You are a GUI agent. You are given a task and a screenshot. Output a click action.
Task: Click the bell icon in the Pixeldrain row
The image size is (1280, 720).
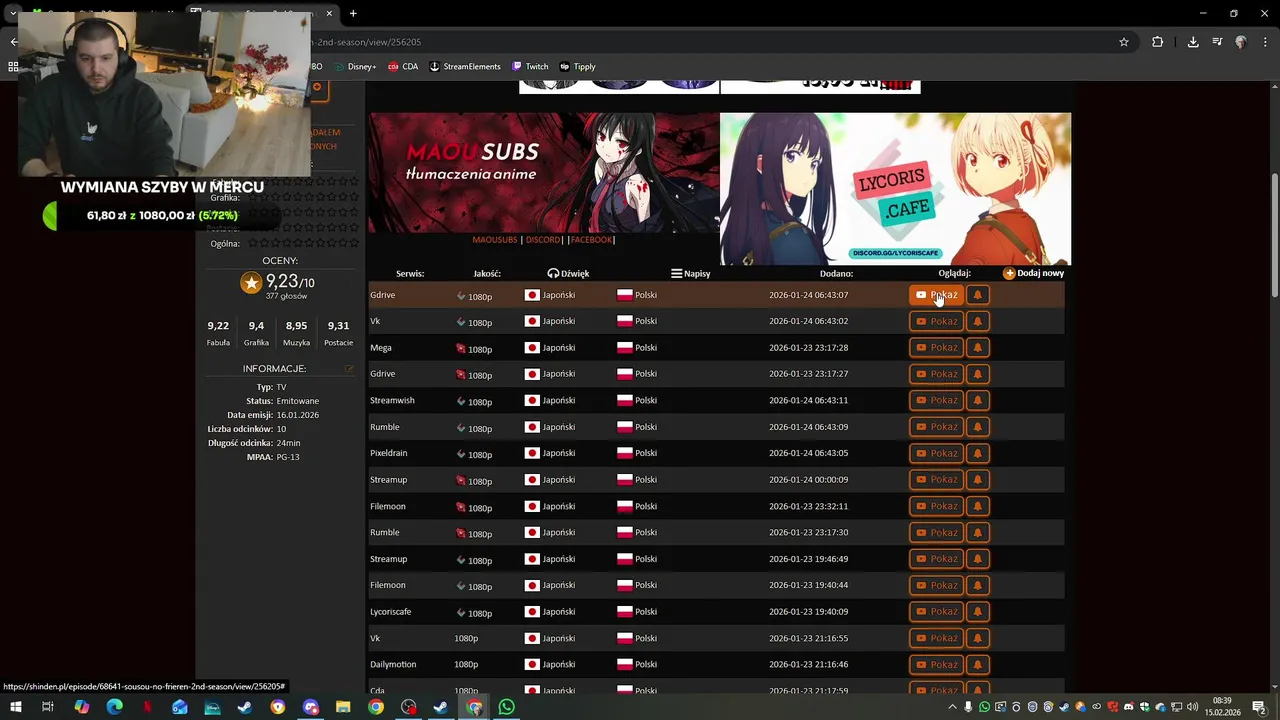click(x=978, y=453)
